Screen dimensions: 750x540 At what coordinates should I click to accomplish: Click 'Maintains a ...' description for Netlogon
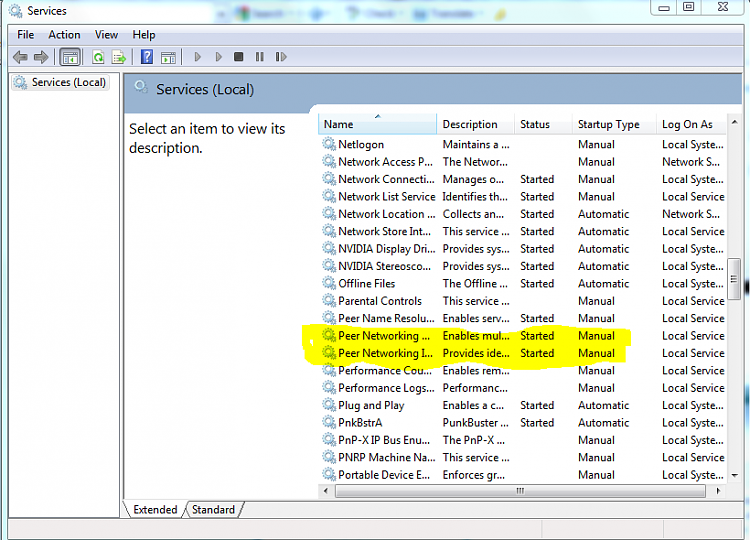(x=476, y=144)
